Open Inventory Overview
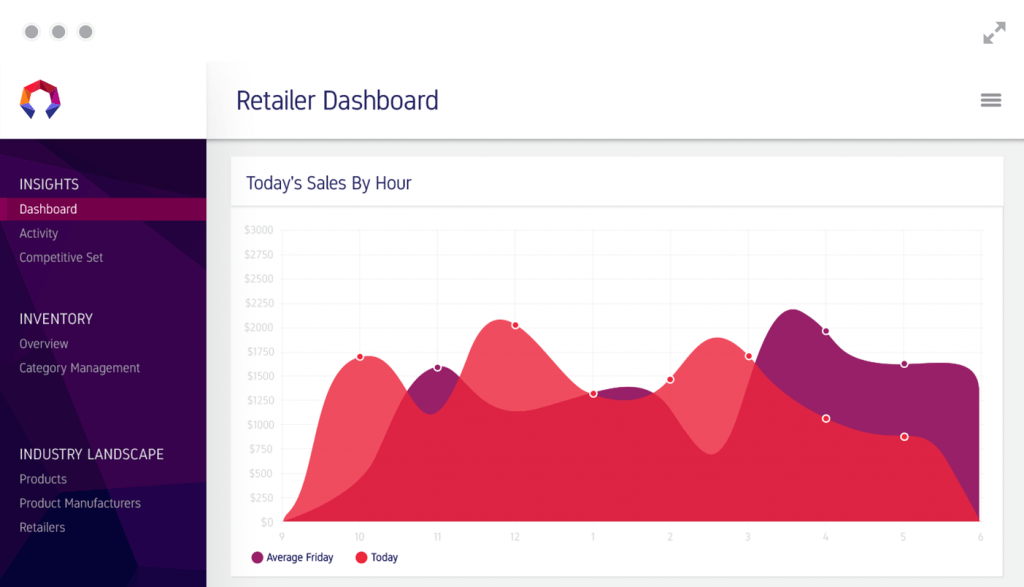Viewport: 1024px width, 587px height. [x=44, y=344]
